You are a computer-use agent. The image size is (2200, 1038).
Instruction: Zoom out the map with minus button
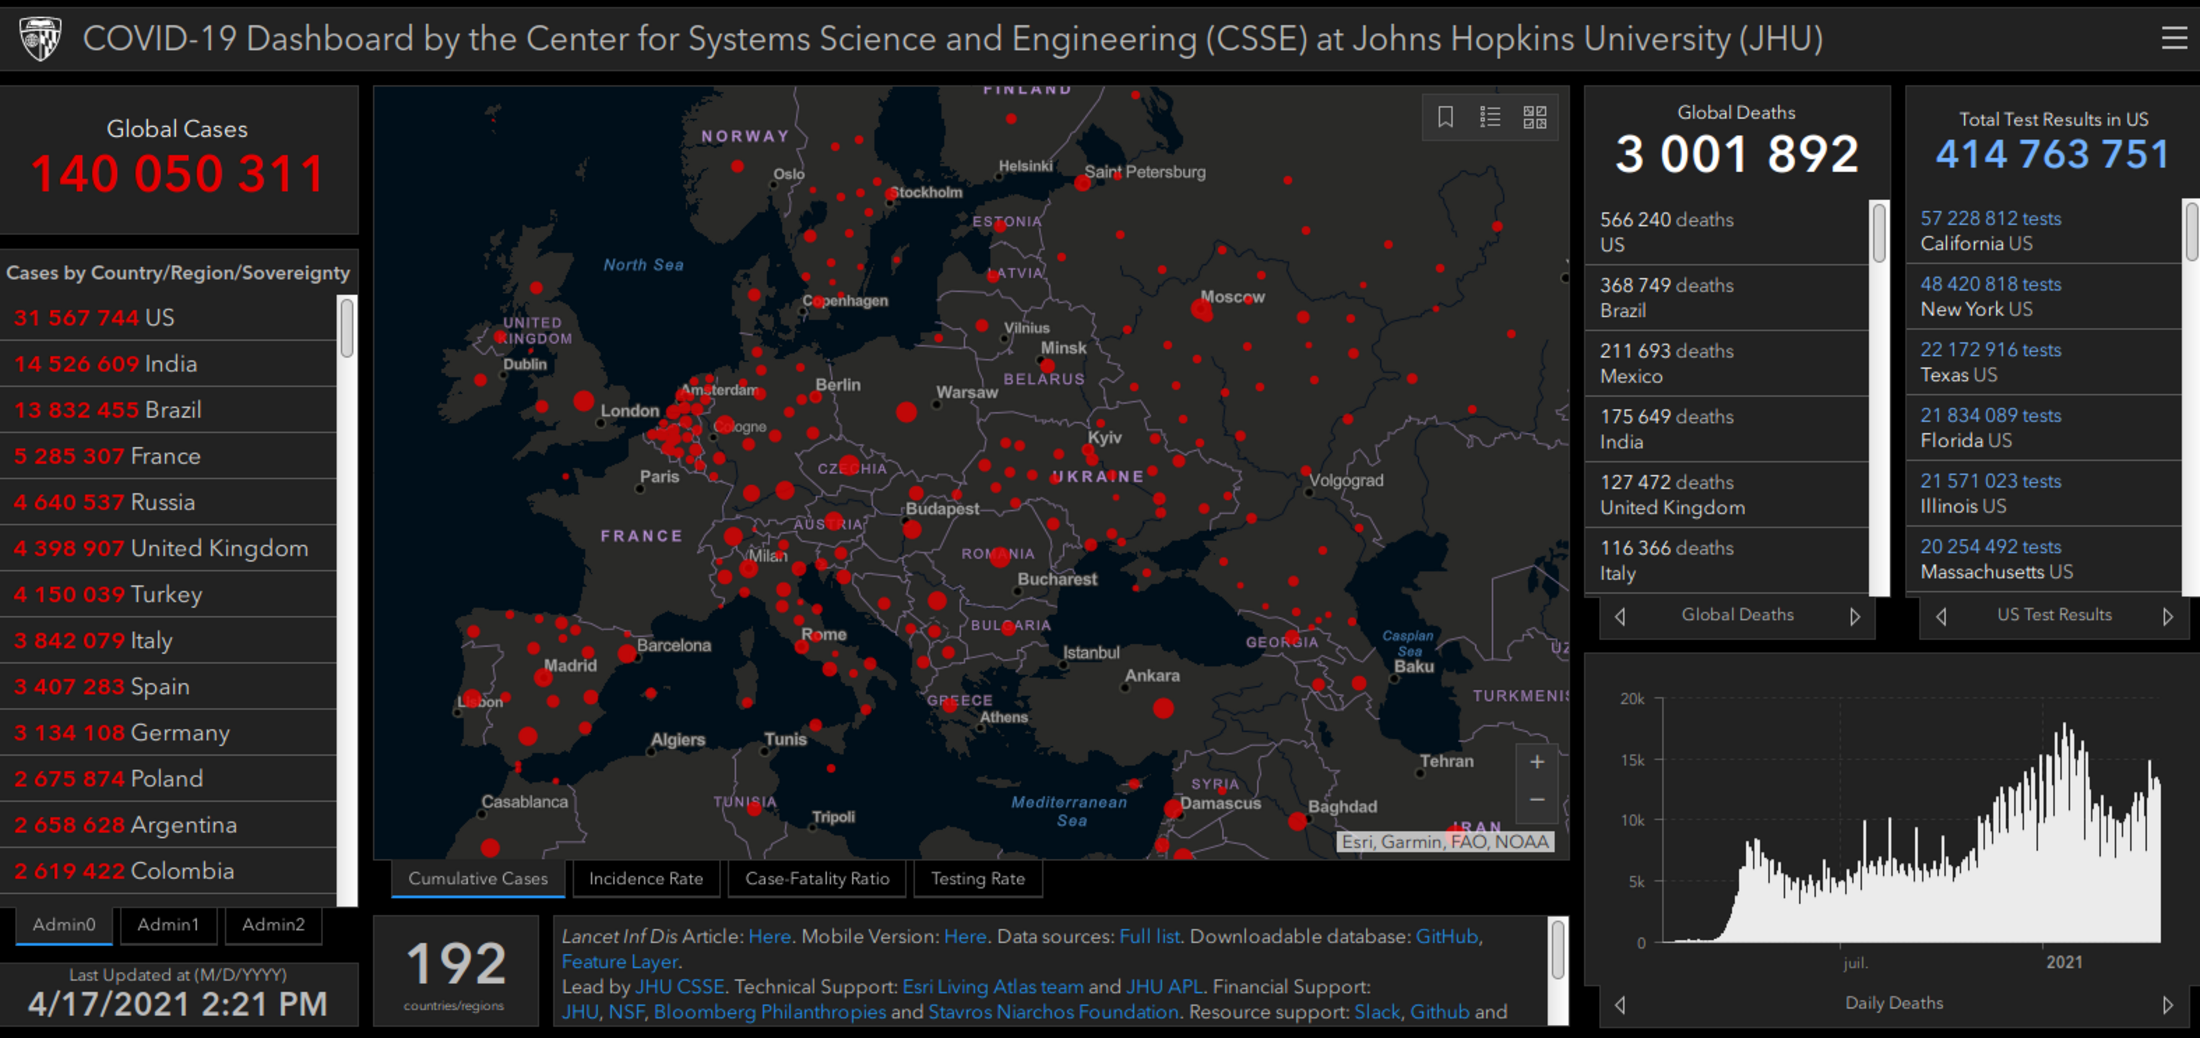click(x=1537, y=800)
